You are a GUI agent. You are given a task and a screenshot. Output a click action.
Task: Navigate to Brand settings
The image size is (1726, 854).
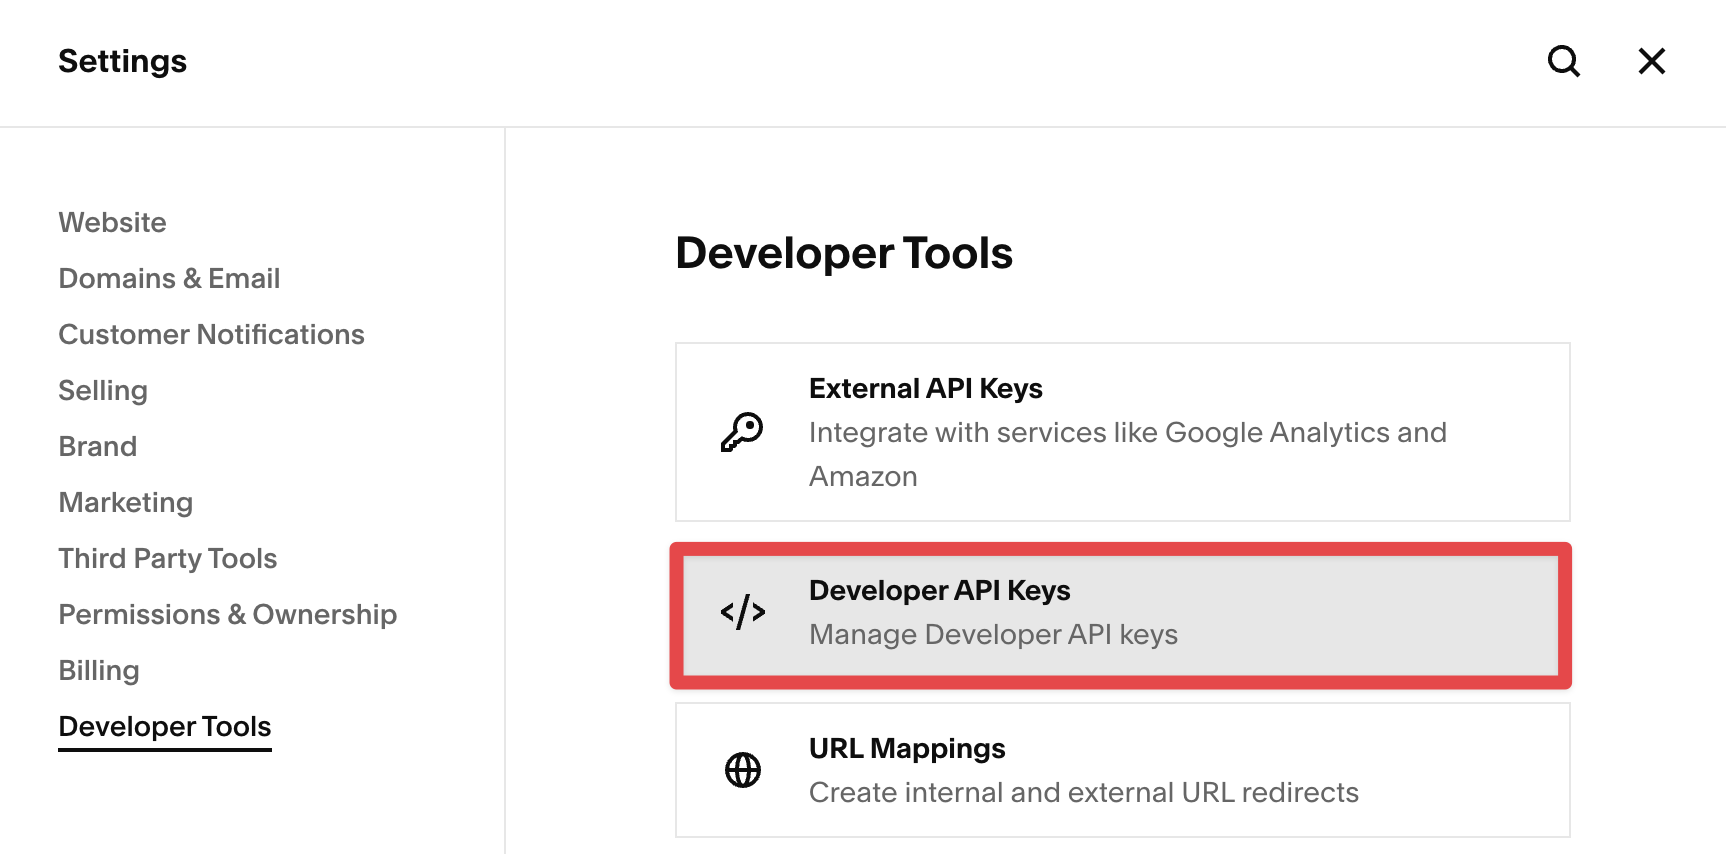(x=97, y=446)
